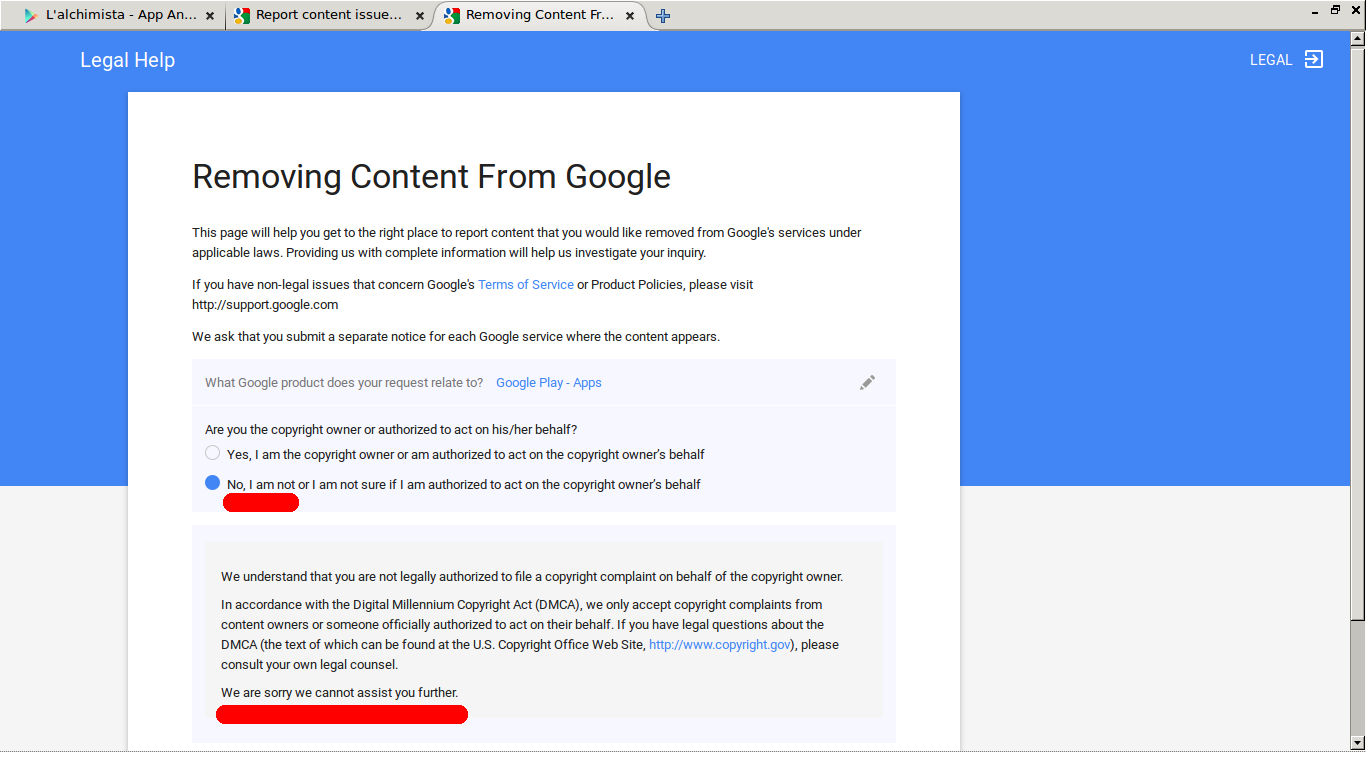The width and height of the screenshot is (1366, 768).
Task: Switch to the Report content issue tab
Action: 330,16
